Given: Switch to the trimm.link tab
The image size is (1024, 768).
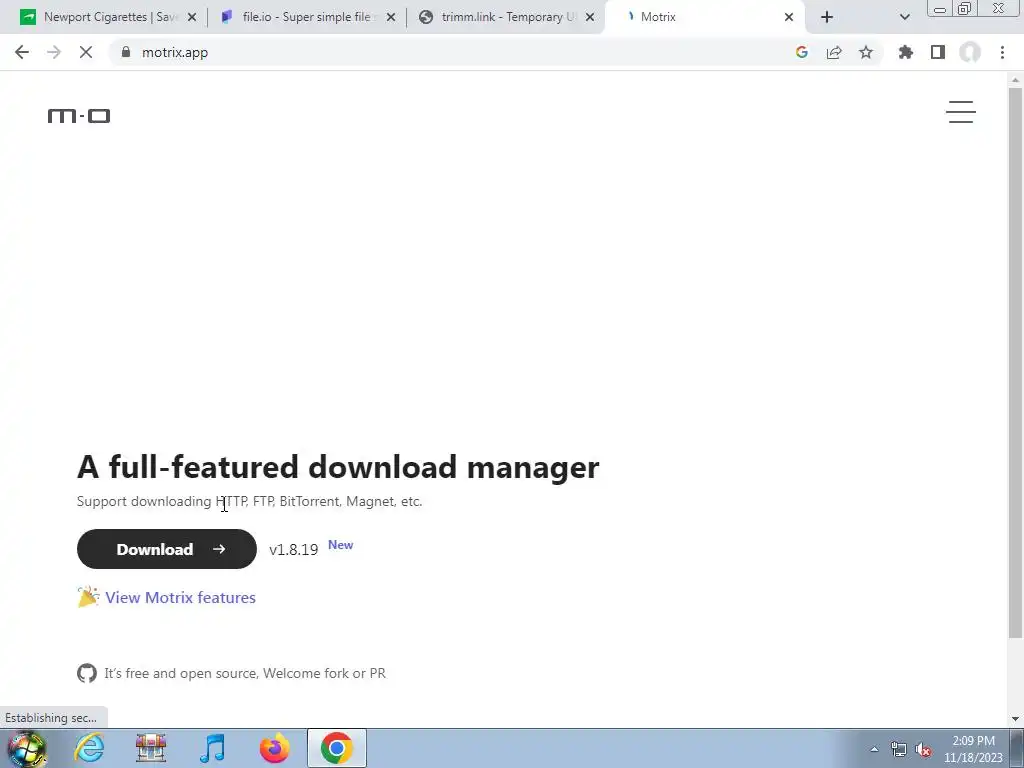Looking at the screenshot, I should coord(504,17).
